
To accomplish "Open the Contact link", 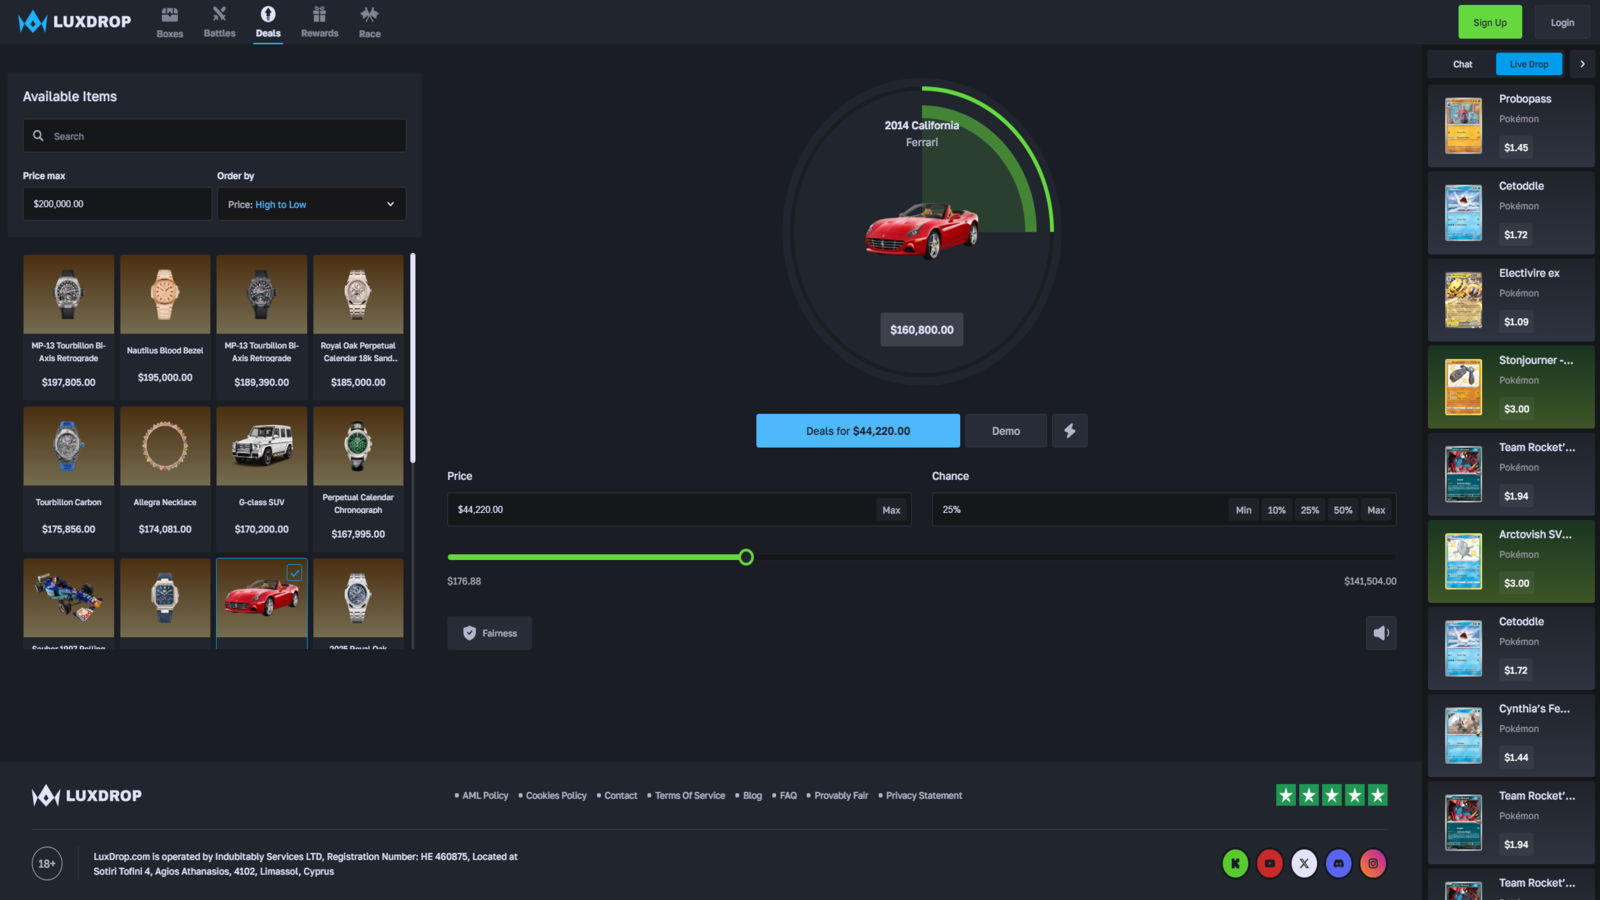I will (x=620, y=796).
